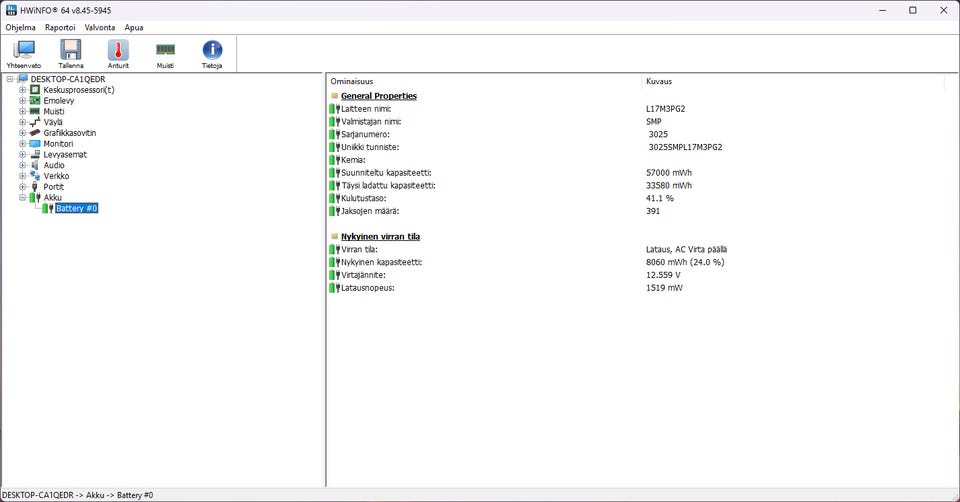The image size is (960, 502).
Task: Click the 1519 mW charge rate value
Action: click(x=664, y=288)
